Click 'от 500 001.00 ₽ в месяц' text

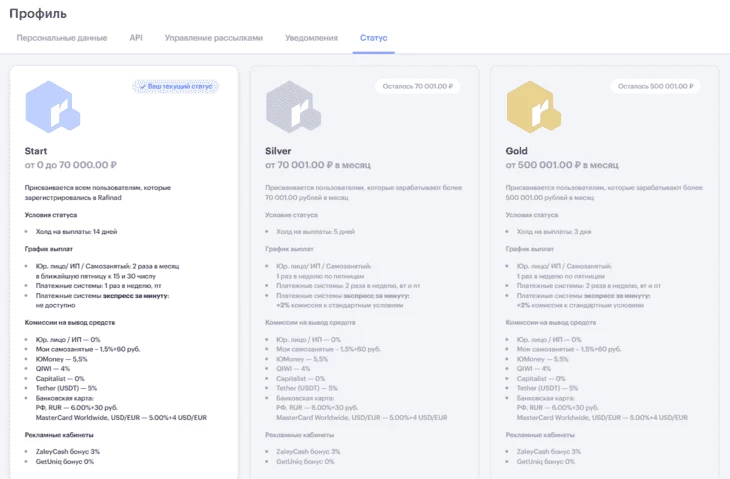tap(562, 165)
